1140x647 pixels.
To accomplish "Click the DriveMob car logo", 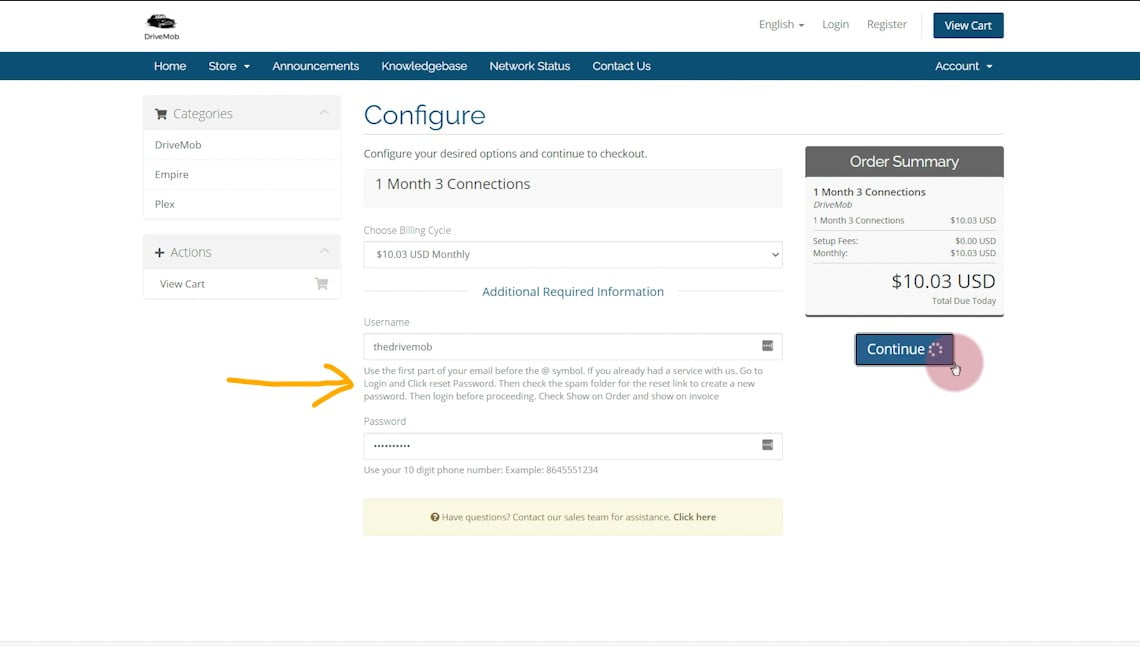I will pos(161,26).
